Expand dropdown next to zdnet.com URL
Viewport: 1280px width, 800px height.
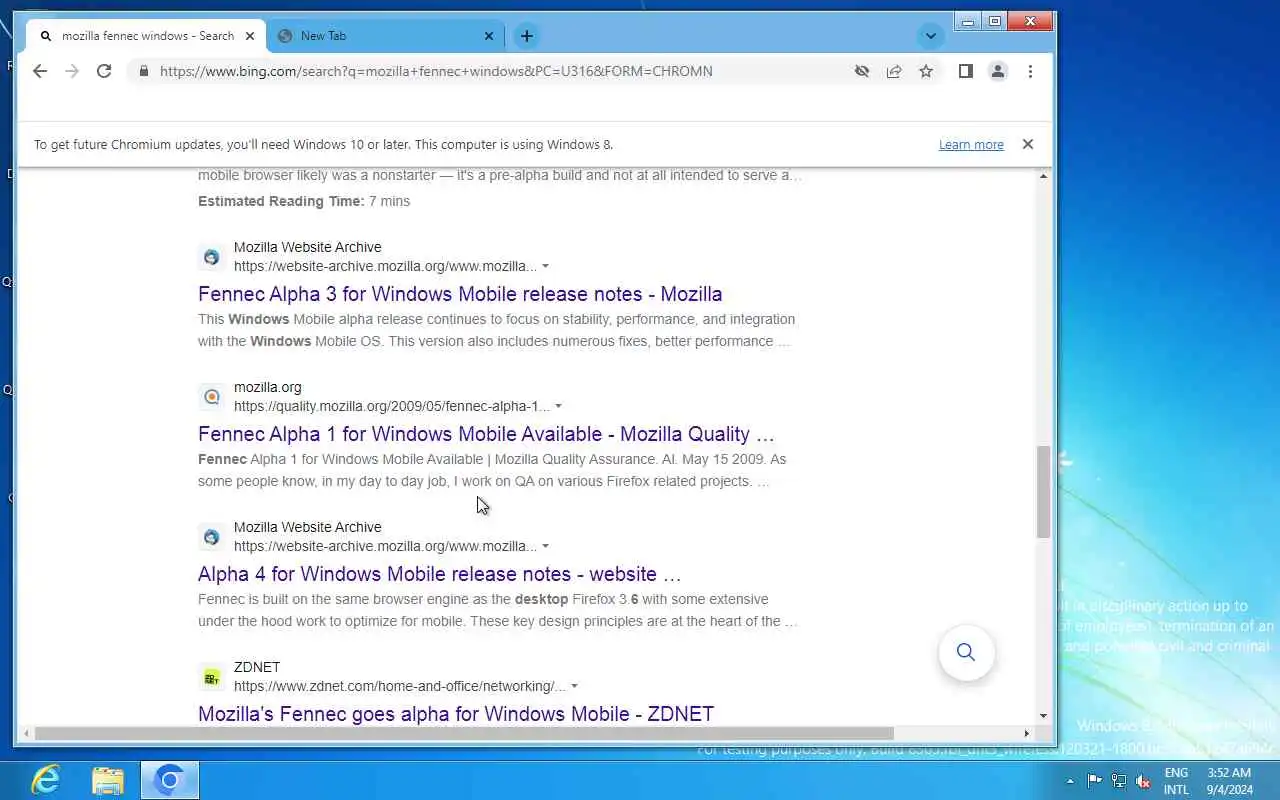pyautogui.click(x=574, y=687)
